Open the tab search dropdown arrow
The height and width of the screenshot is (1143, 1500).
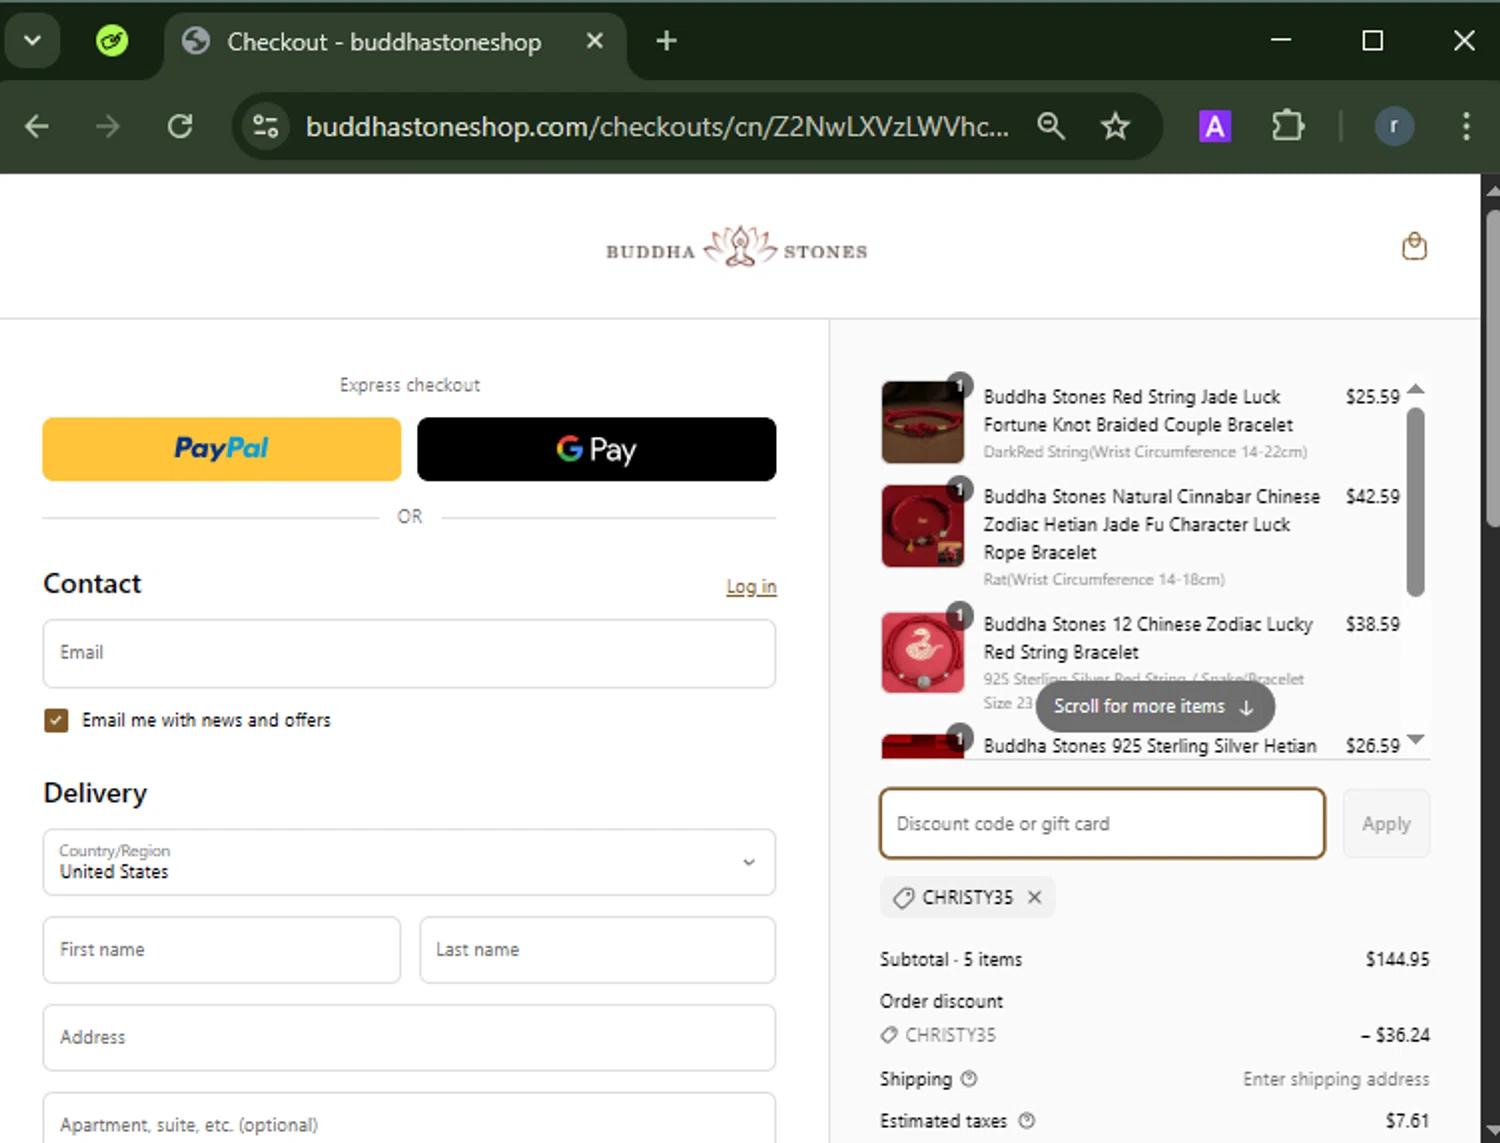click(x=32, y=41)
